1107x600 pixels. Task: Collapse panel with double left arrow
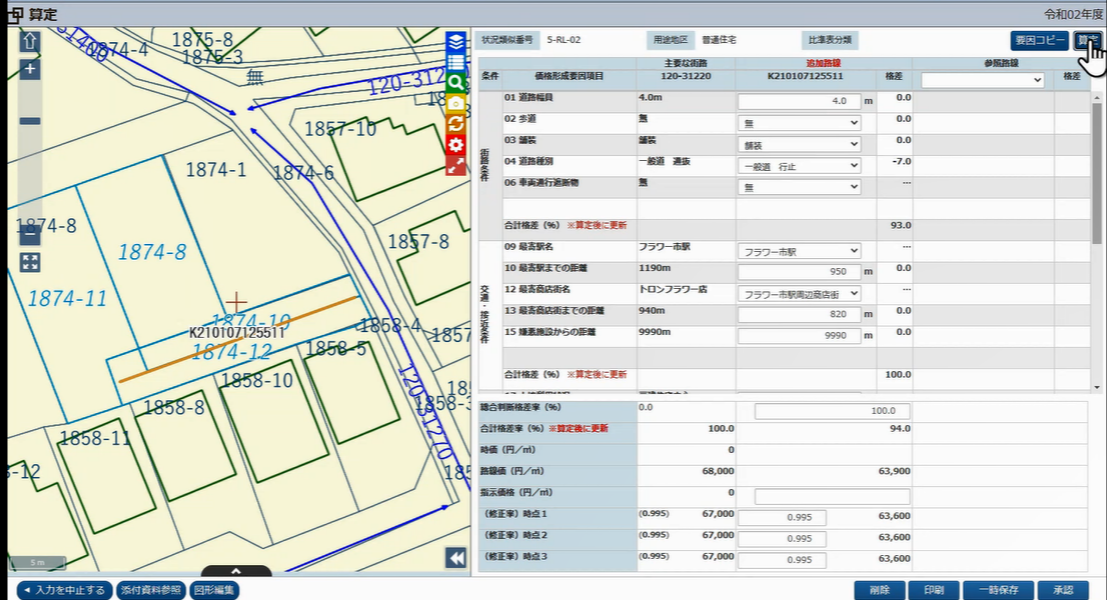(456, 558)
